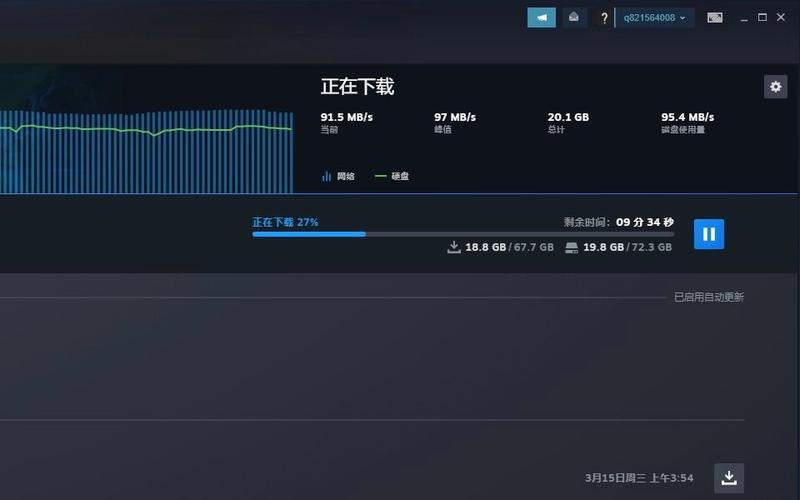This screenshot has width=800, height=500.
Task: Pause the current download
Action: click(x=708, y=234)
